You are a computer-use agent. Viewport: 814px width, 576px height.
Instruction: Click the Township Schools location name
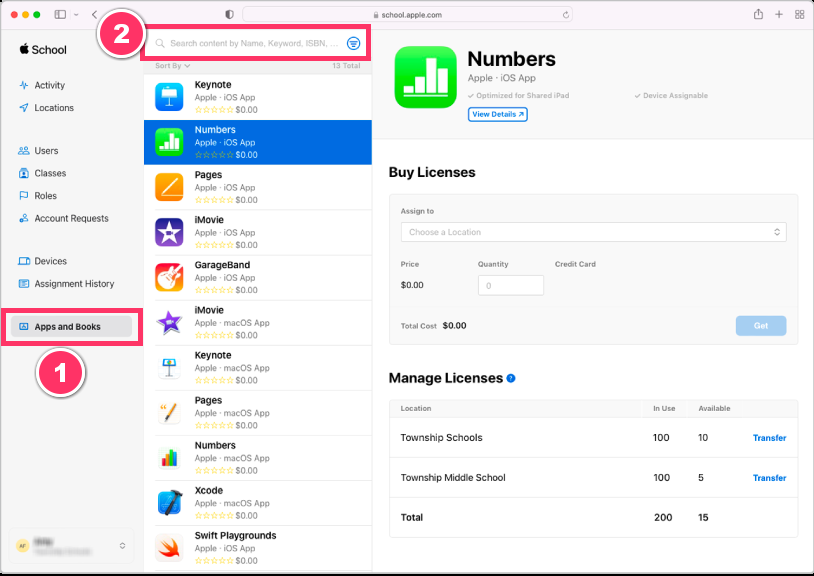(441, 438)
